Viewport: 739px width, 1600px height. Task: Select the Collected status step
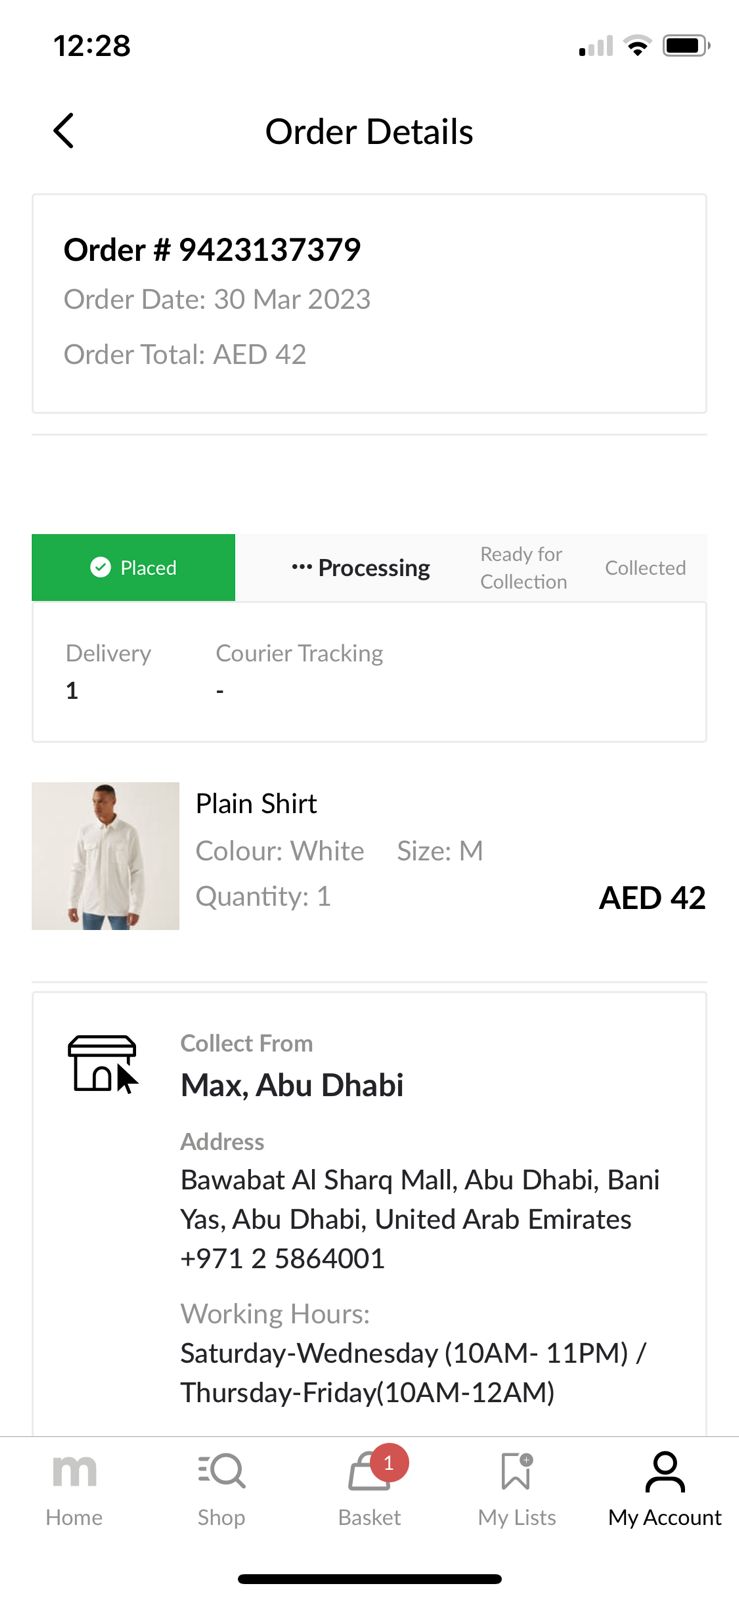pos(645,568)
